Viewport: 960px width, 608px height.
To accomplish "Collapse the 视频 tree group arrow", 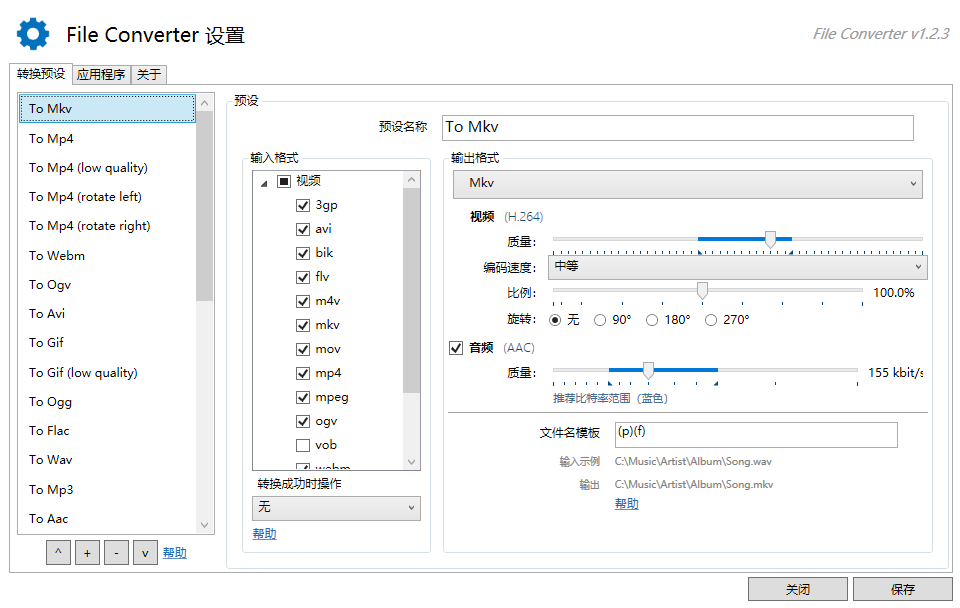I will (264, 182).
